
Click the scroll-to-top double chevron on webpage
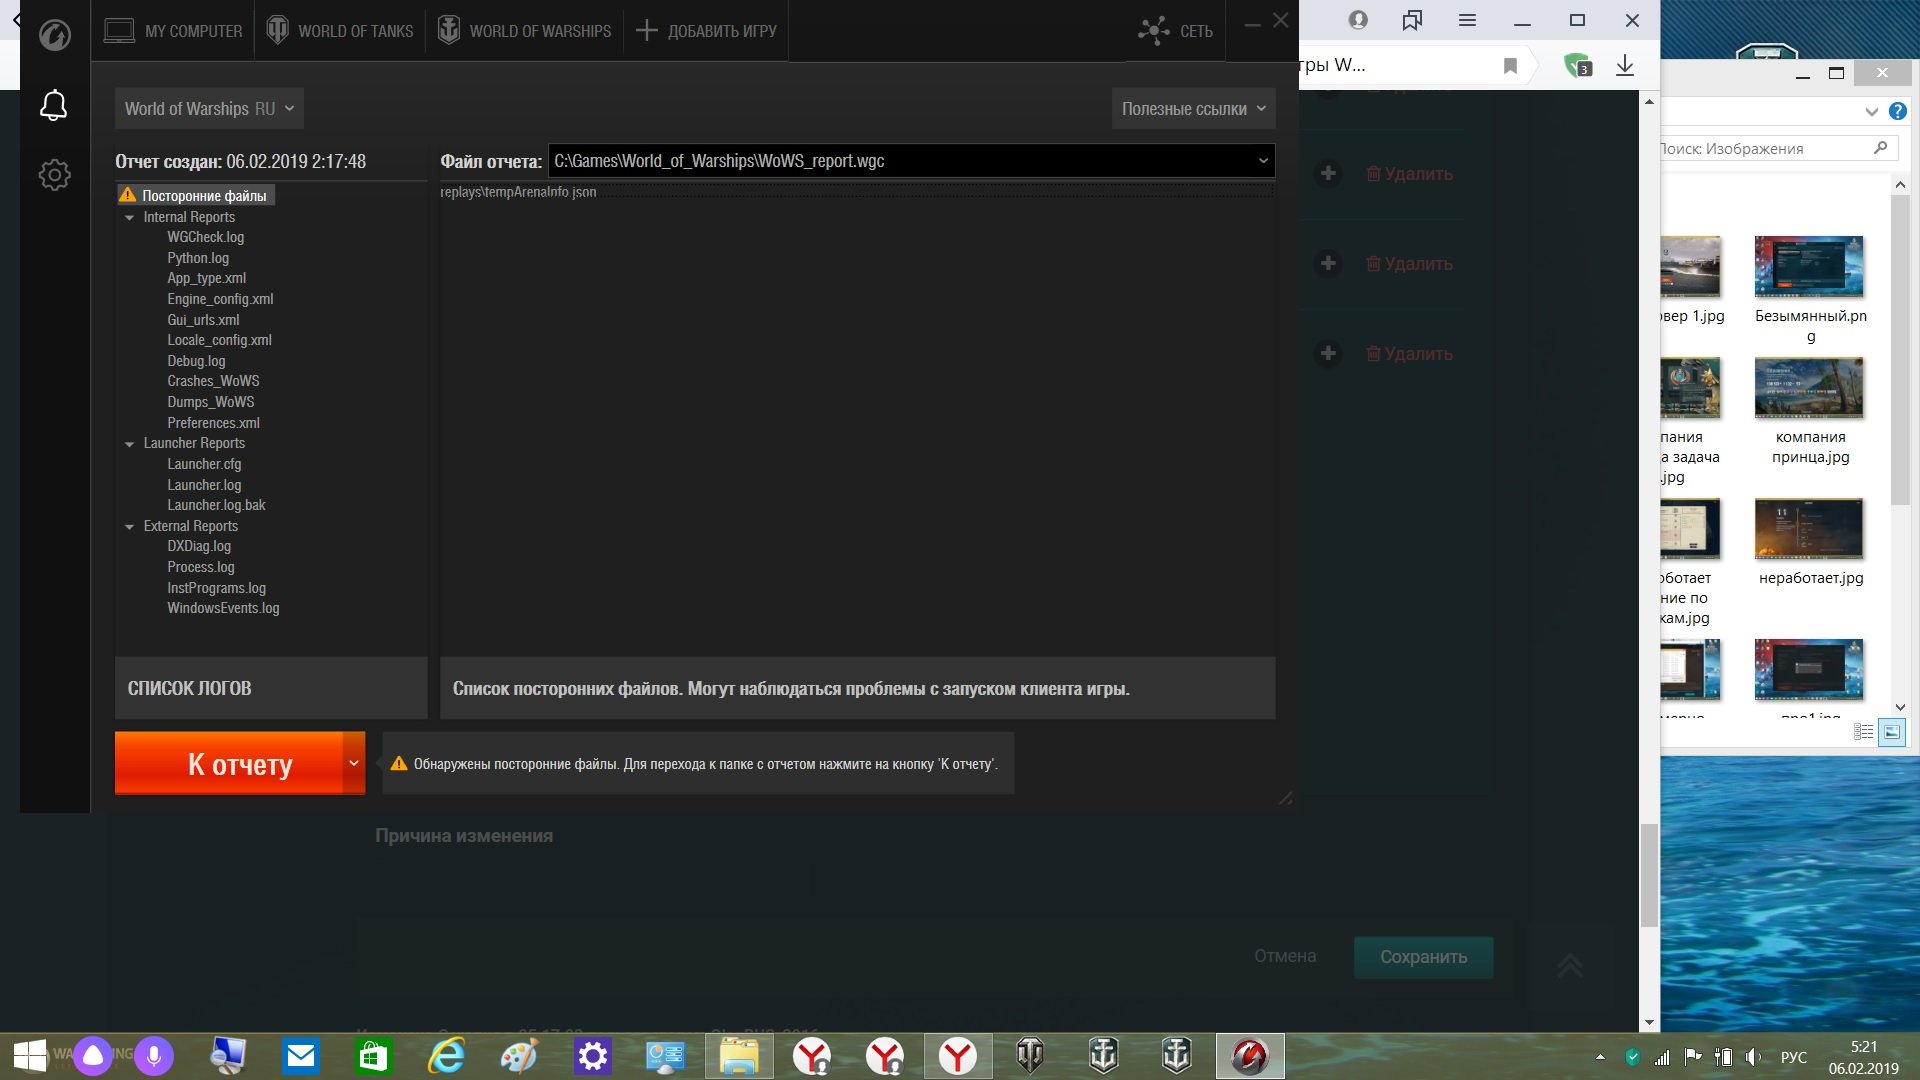(1570, 965)
